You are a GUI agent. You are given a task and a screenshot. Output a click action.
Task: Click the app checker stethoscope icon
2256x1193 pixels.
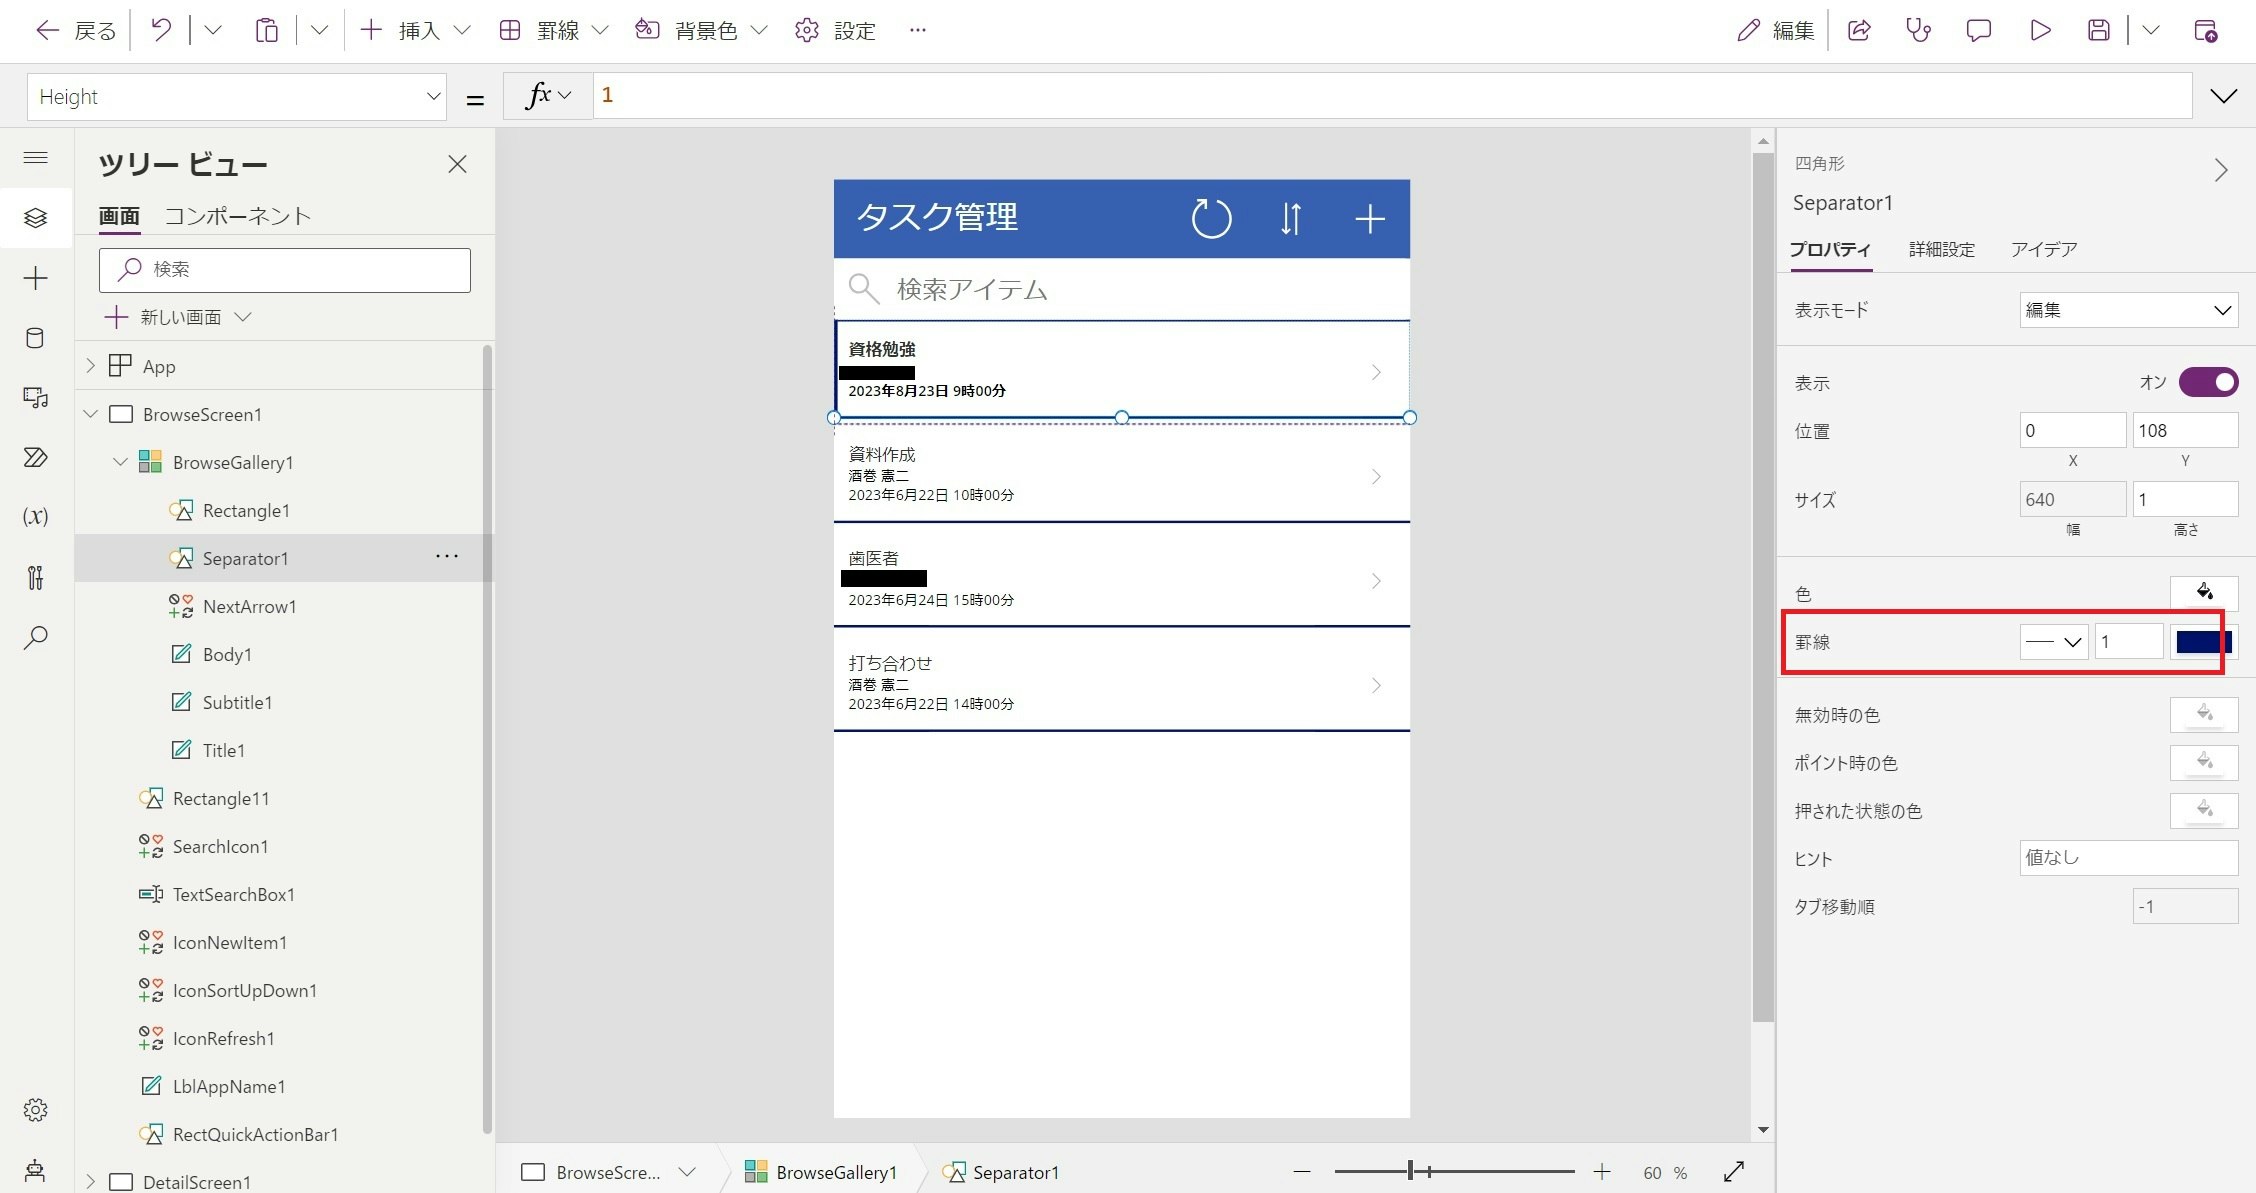click(1918, 30)
